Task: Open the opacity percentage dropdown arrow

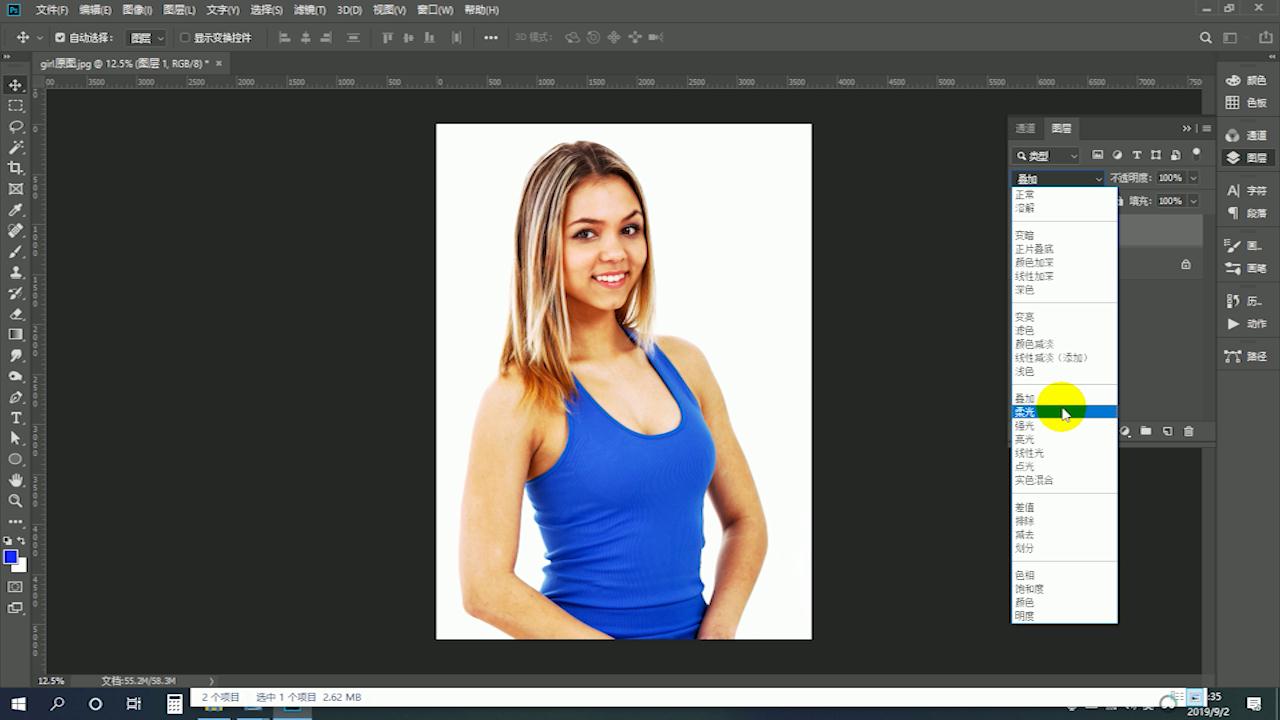Action: (1193, 178)
